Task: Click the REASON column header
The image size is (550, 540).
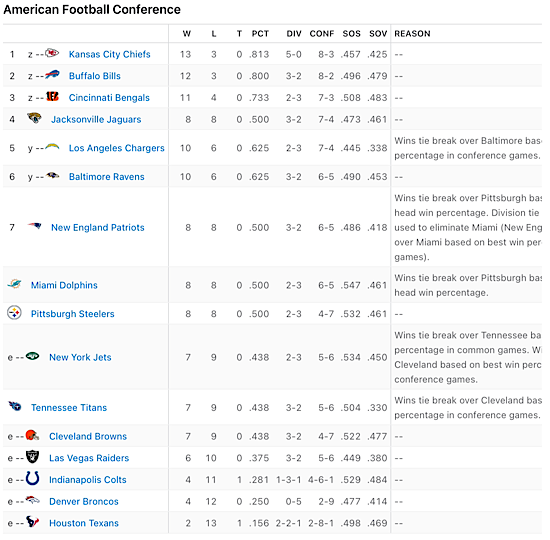Action: coord(412,34)
